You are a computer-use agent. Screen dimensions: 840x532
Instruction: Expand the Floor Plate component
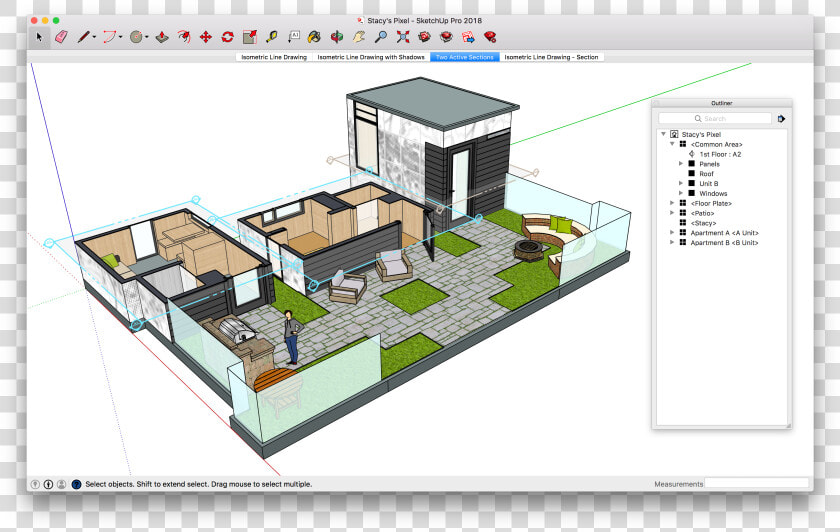coord(672,203)
